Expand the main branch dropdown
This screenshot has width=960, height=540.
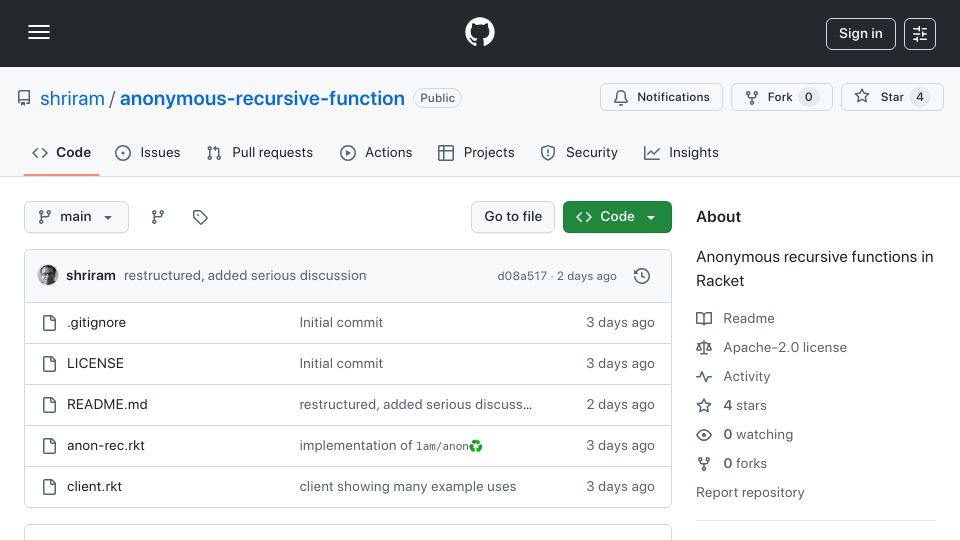point(77,217)
